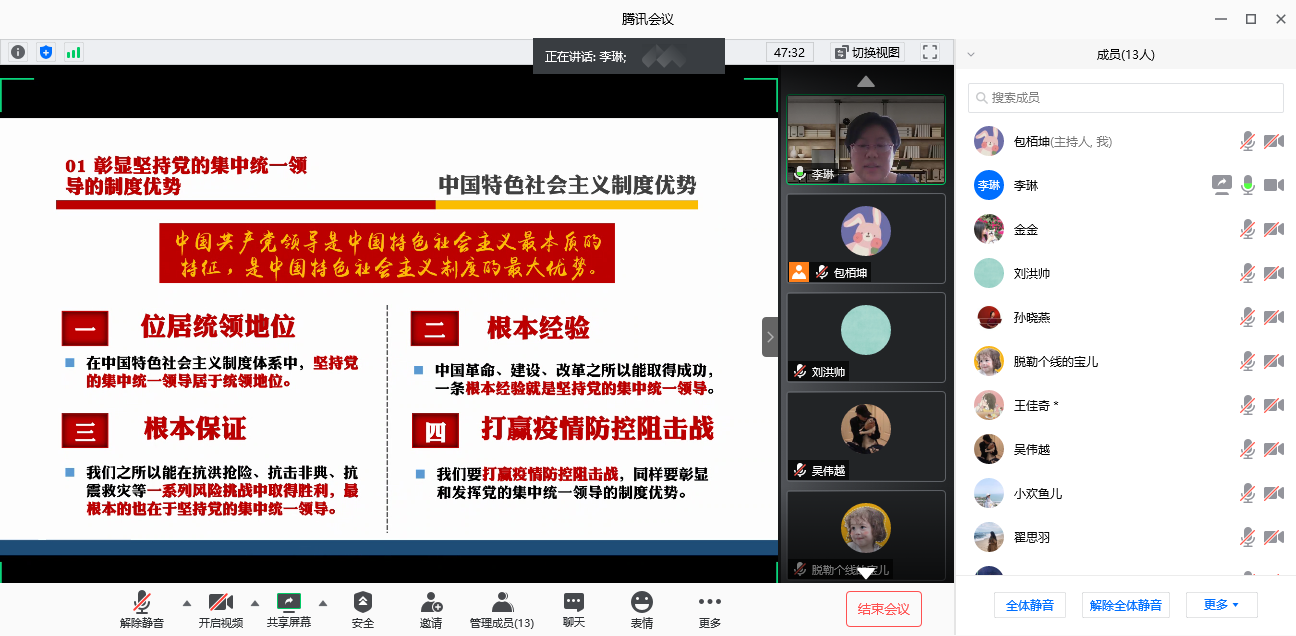The image size is (1296, 636).
Task: Toggle start video (开启视频) camera button
Action: pyautogui.click(x=220, y=602)
